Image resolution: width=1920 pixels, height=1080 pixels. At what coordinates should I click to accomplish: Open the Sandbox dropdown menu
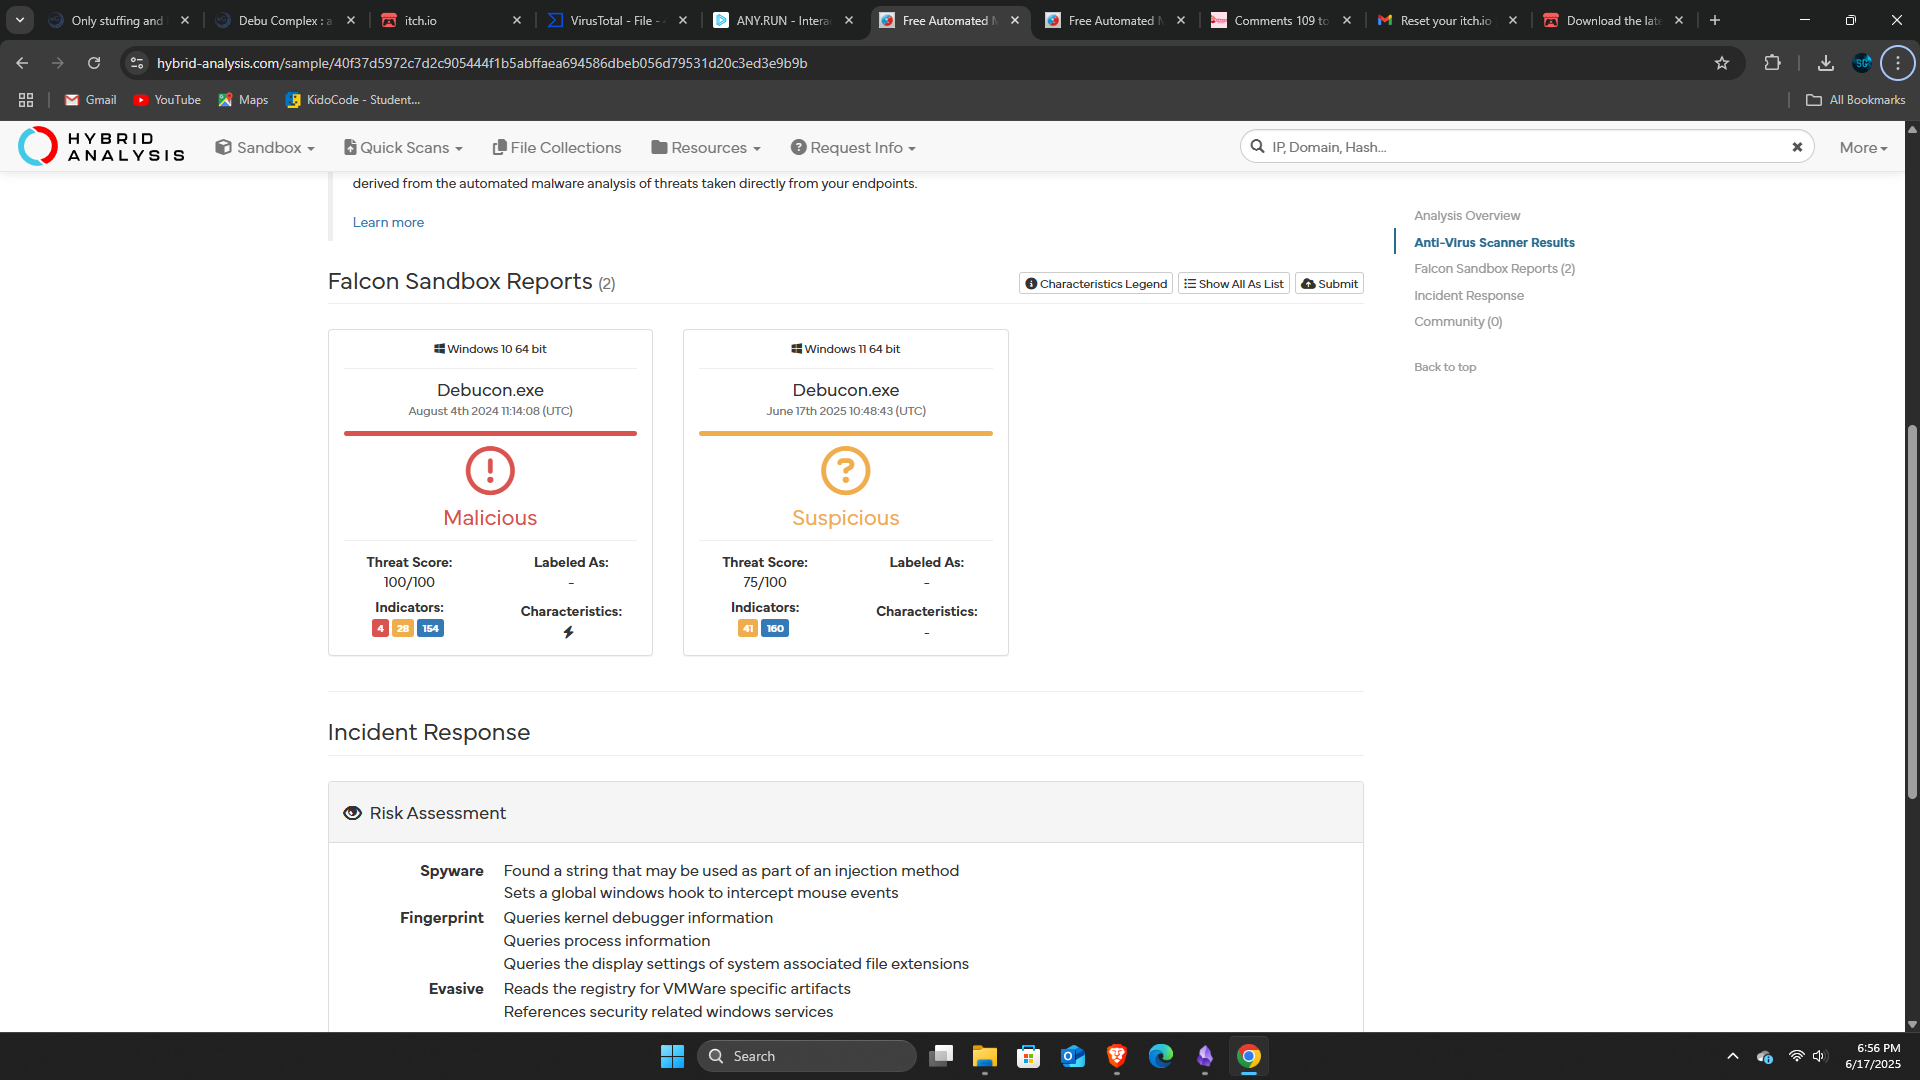point(265,147)
